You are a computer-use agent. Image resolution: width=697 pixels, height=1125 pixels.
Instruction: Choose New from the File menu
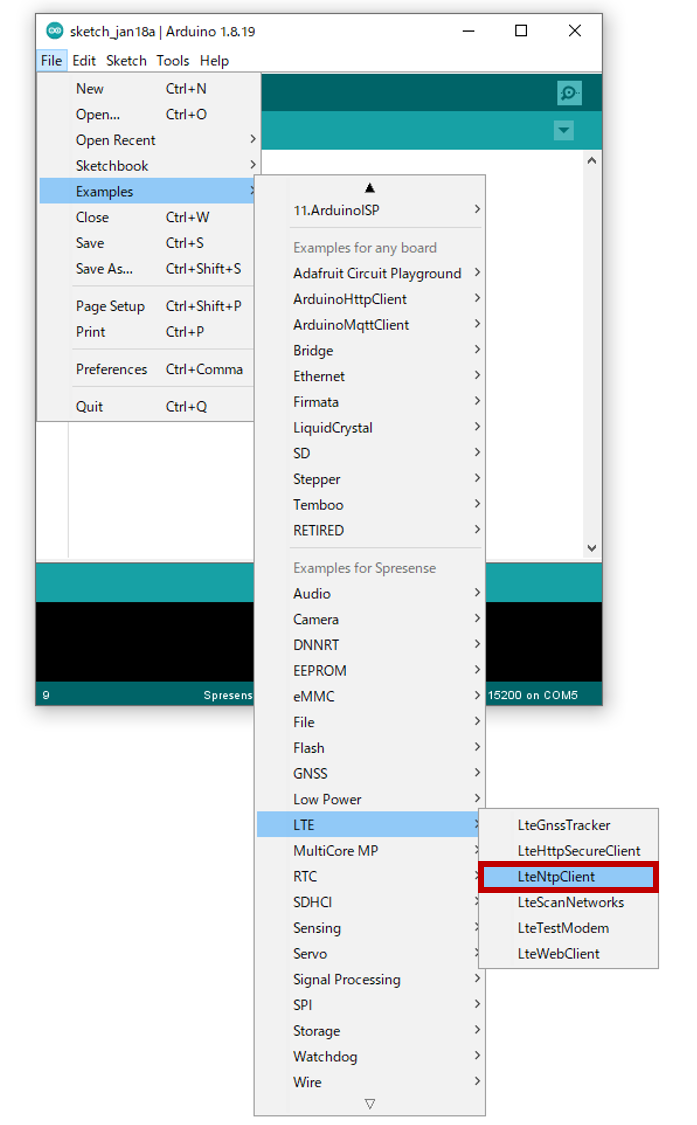[147, 89]
